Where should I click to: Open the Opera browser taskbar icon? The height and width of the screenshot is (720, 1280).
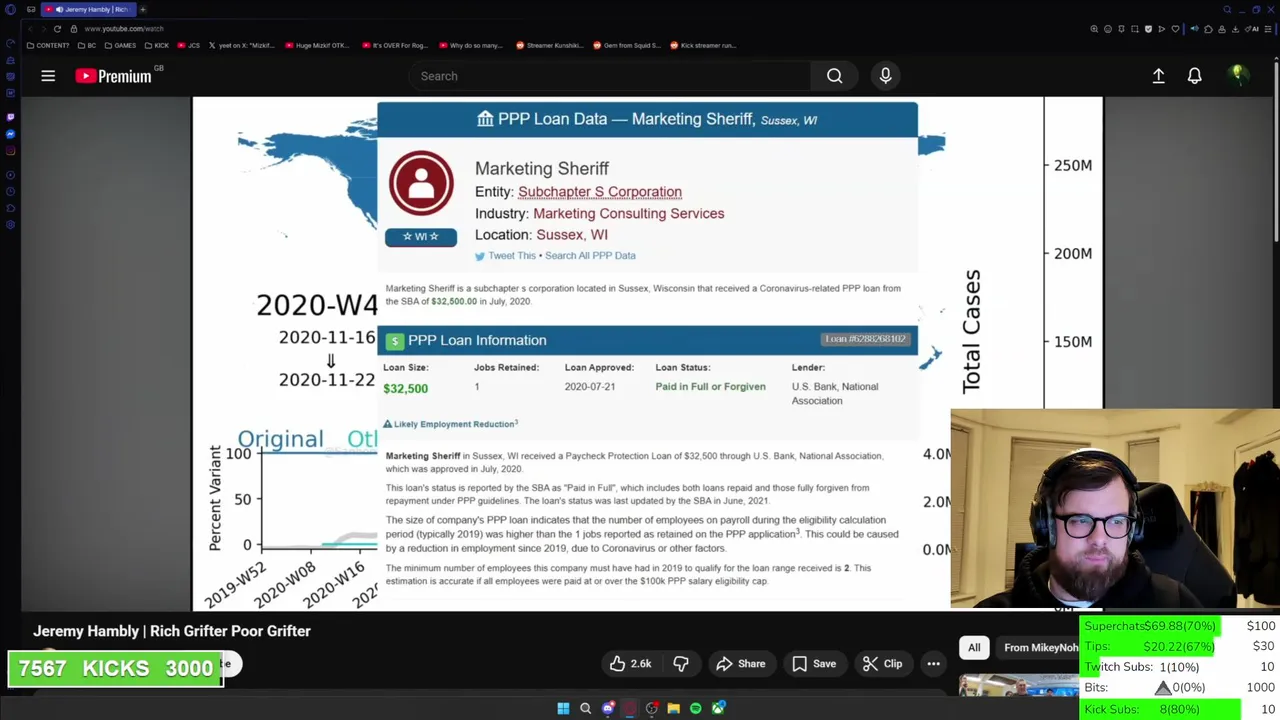click(630, 709)
